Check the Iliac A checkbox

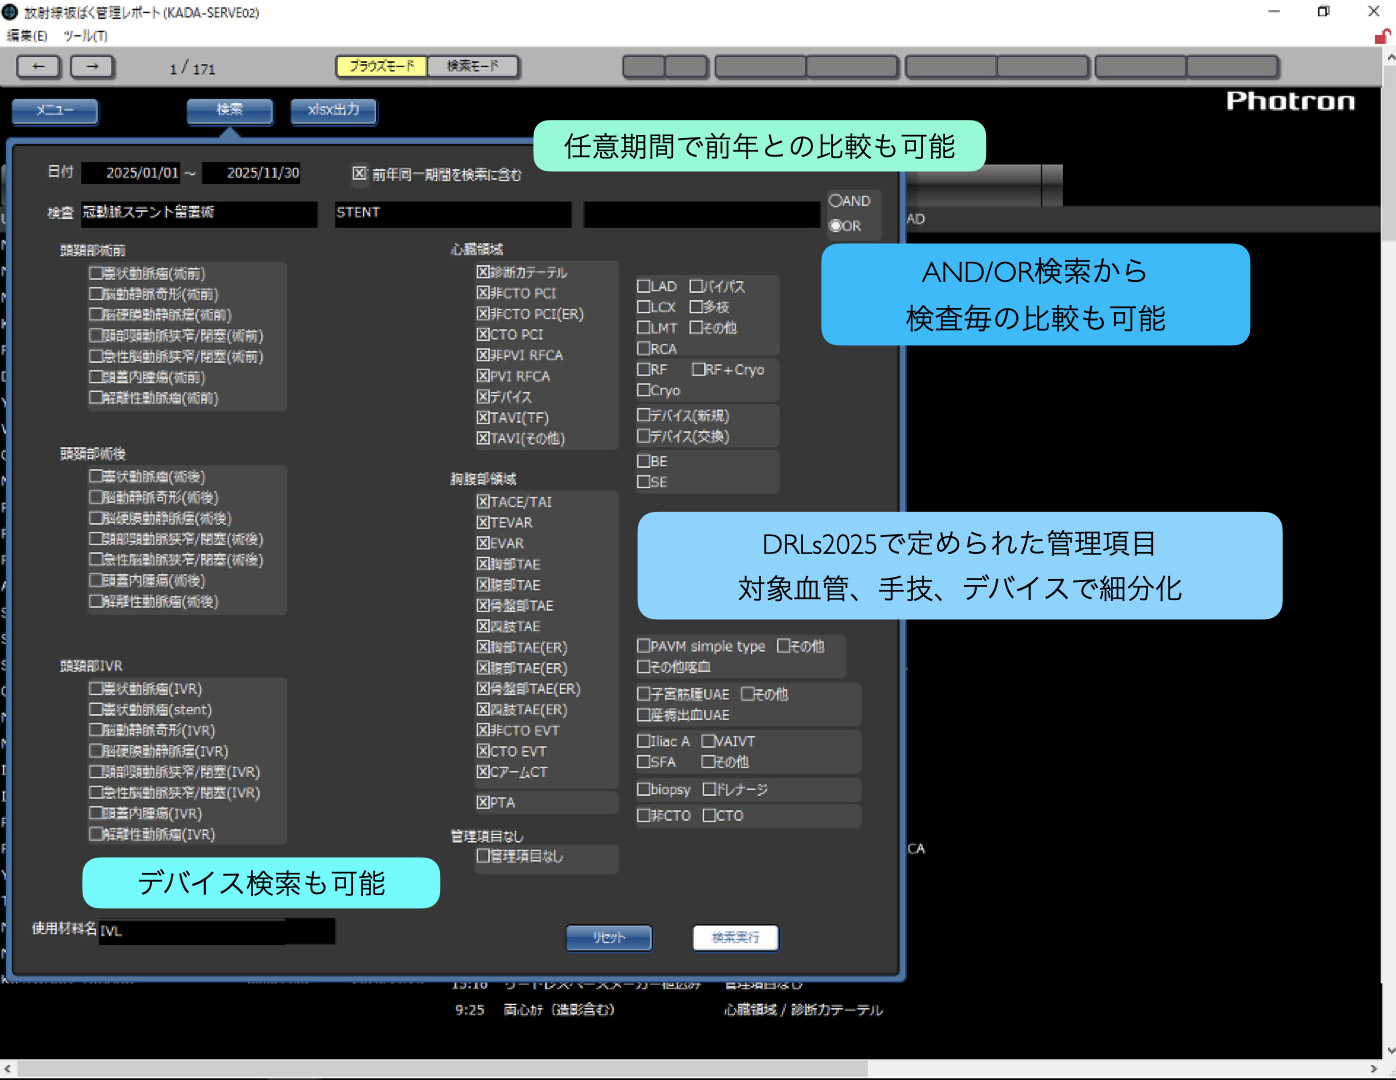[x=644, y=741]
